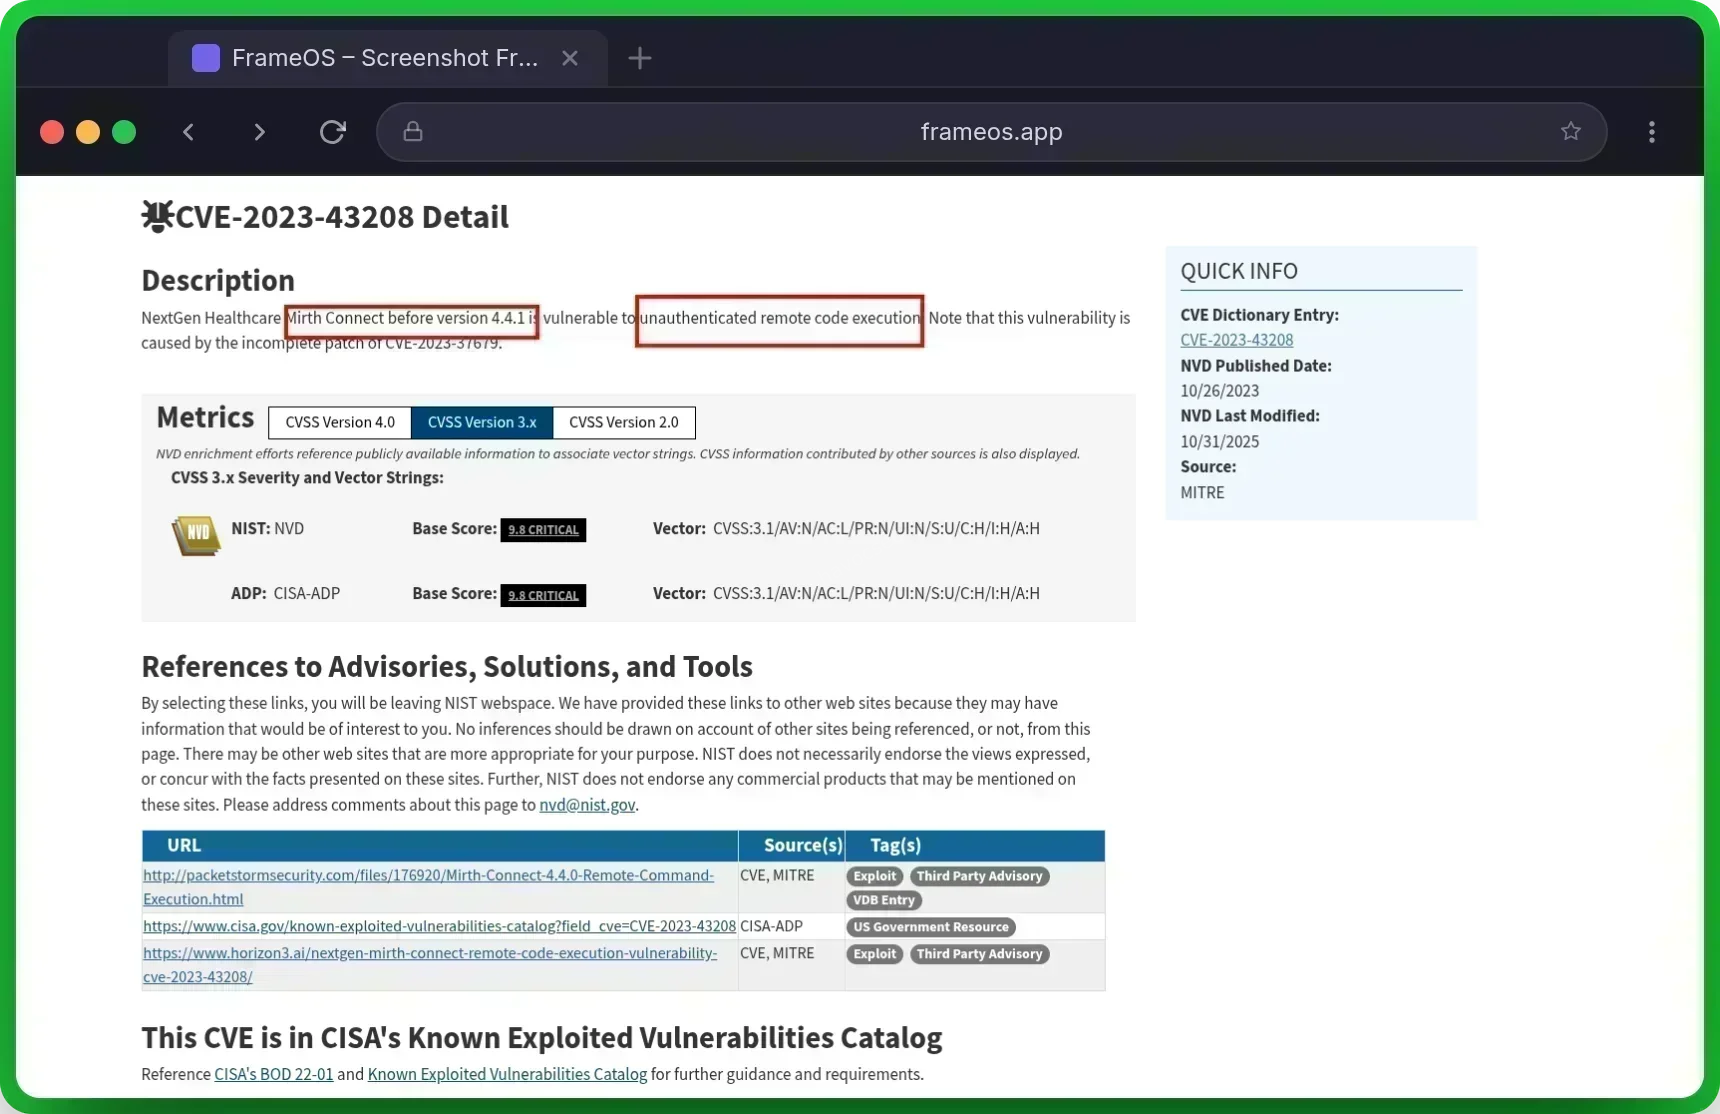This screenshot has height=1114, width=1720.
Task: Click the MITRE source value in Quick Info
Action: tap(1202, 493)
